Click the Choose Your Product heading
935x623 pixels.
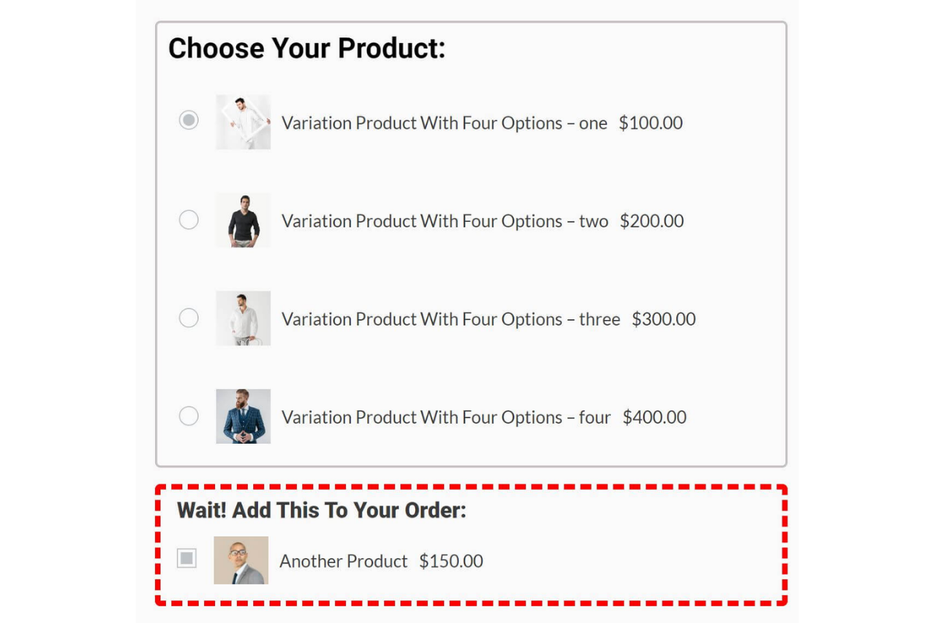[307, 48]
